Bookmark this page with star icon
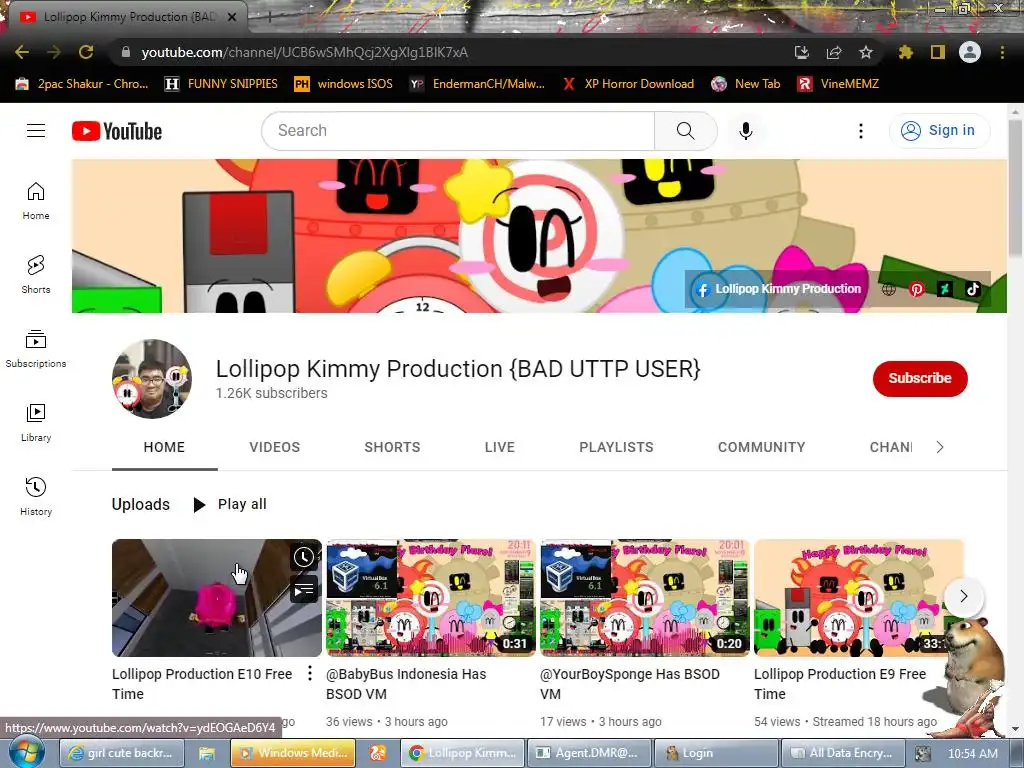 865,52
